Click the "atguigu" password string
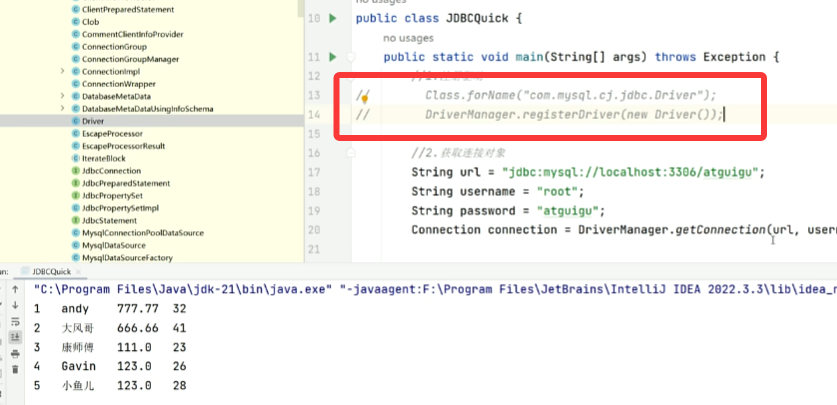Screen dimensions: 837x405 click(x=567, y=211)
